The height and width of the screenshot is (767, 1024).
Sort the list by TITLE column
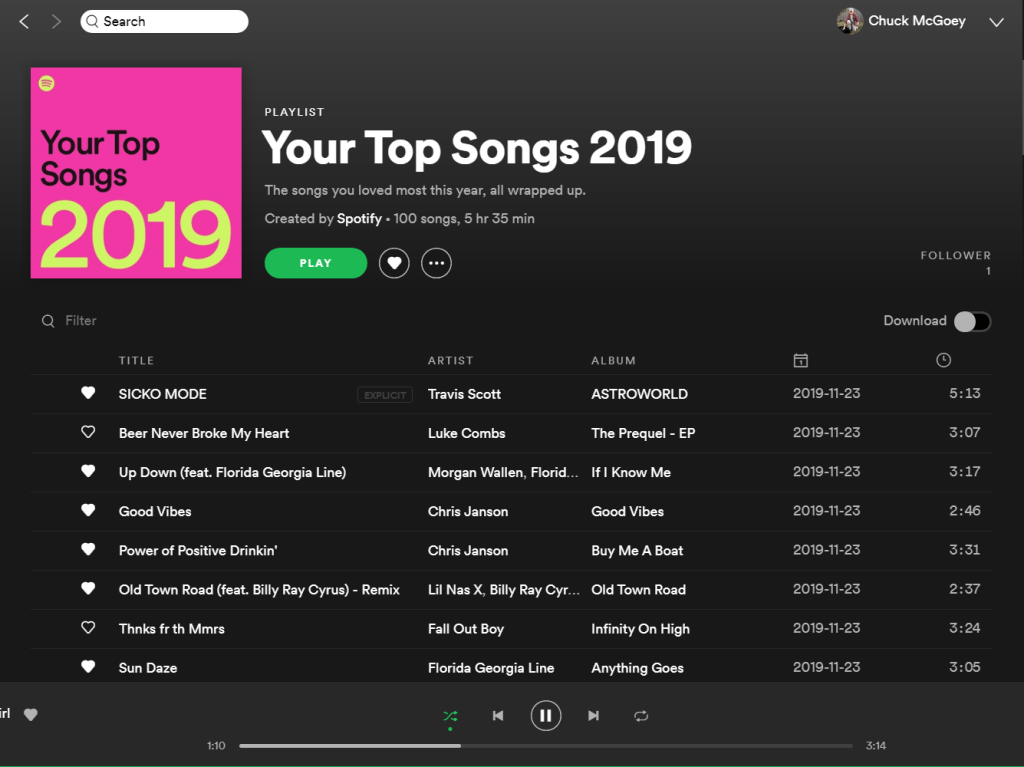(x=136, y=360)
